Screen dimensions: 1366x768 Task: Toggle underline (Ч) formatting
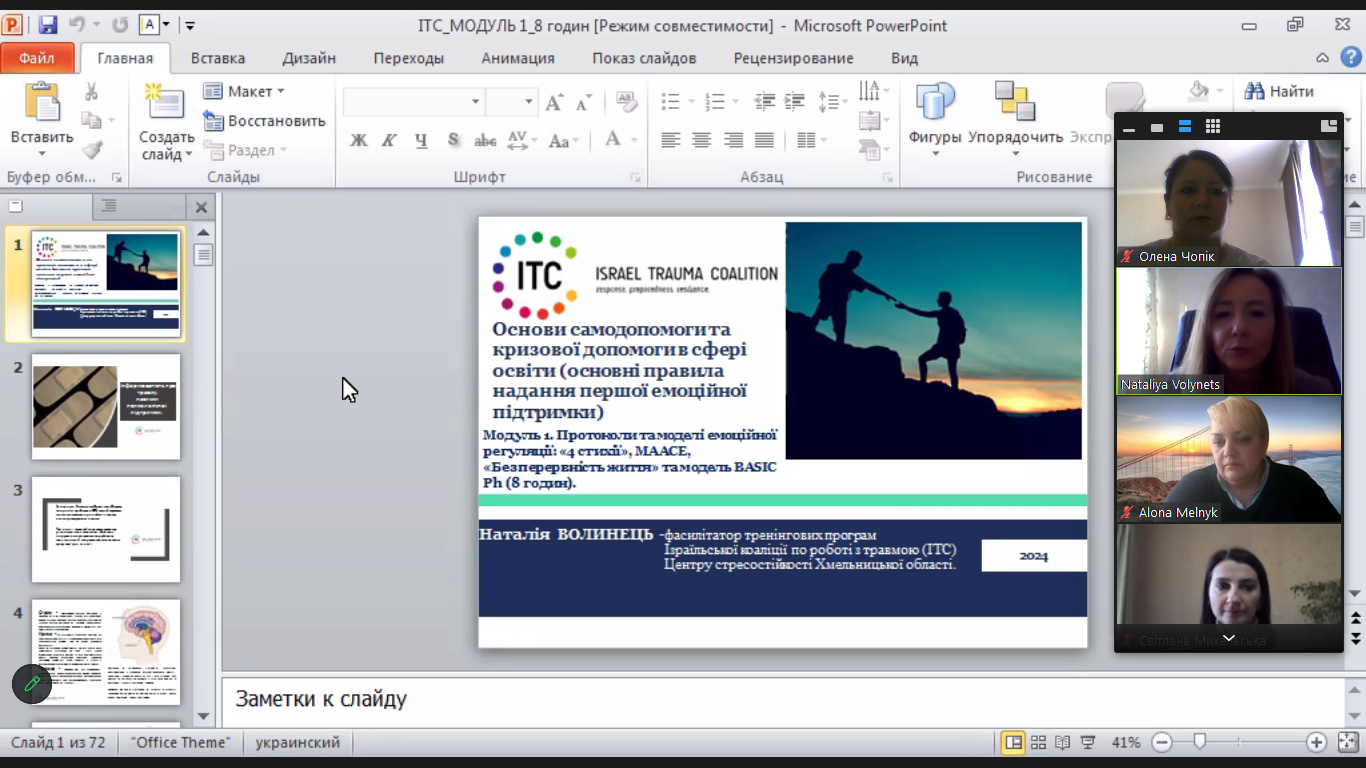[x=421, y=141]
